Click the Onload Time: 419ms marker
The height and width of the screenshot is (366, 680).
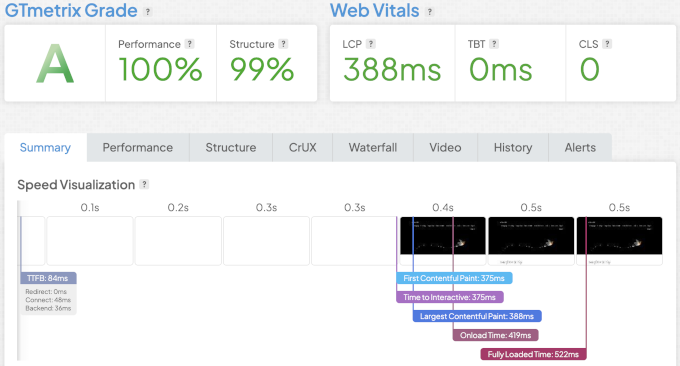click(x=496, y=335)
